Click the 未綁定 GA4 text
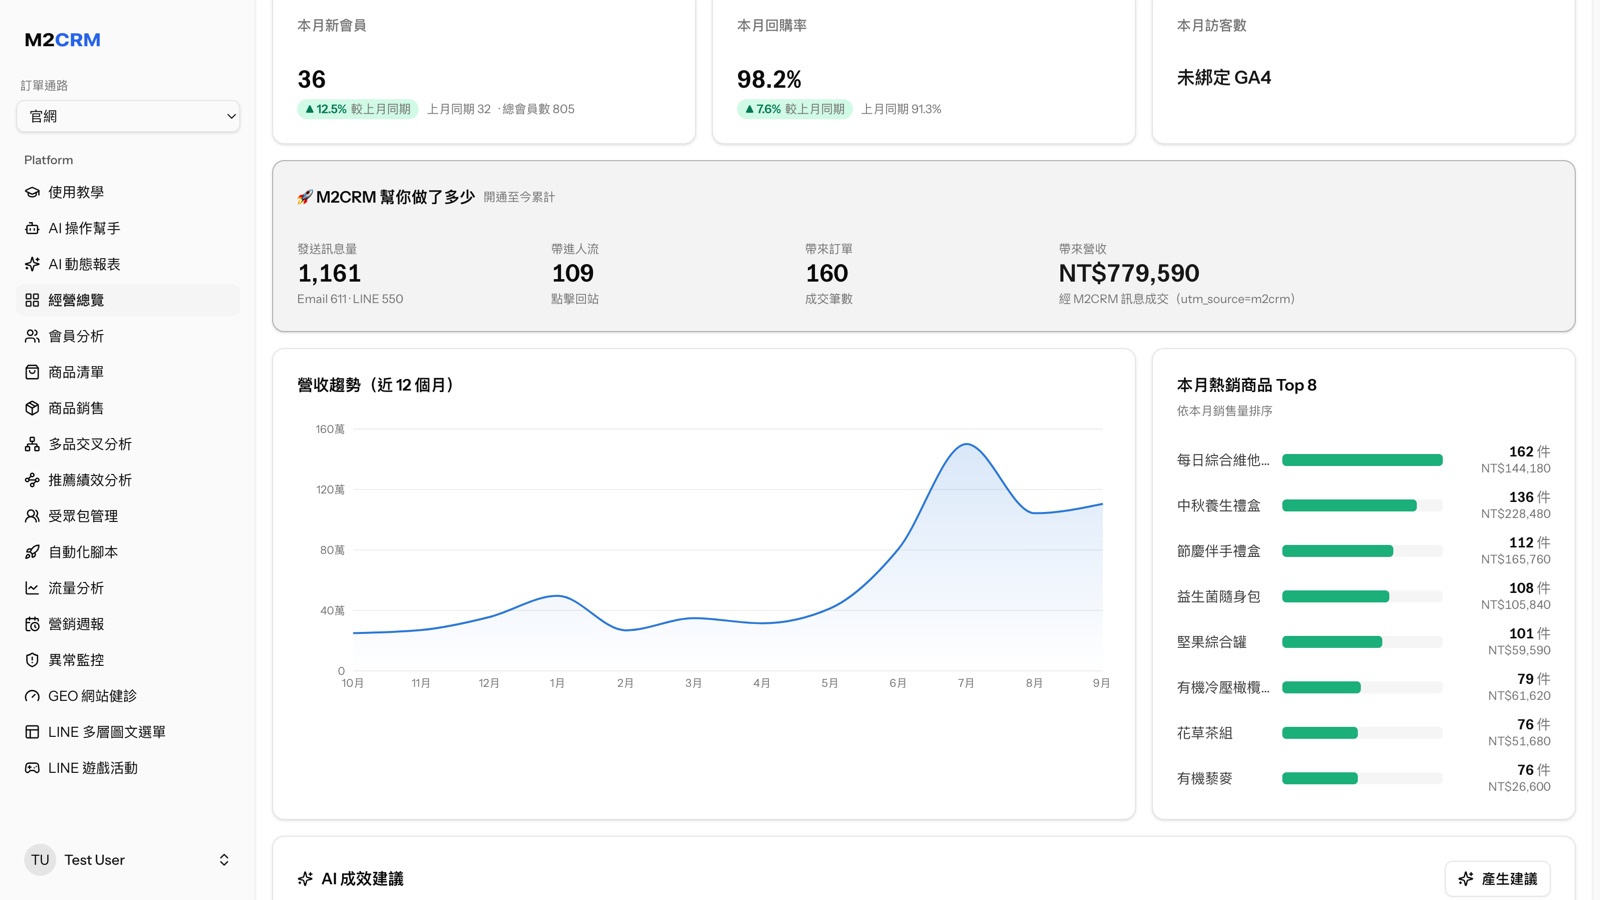Screen dimensions: 1600x900 pos(1224,78)
